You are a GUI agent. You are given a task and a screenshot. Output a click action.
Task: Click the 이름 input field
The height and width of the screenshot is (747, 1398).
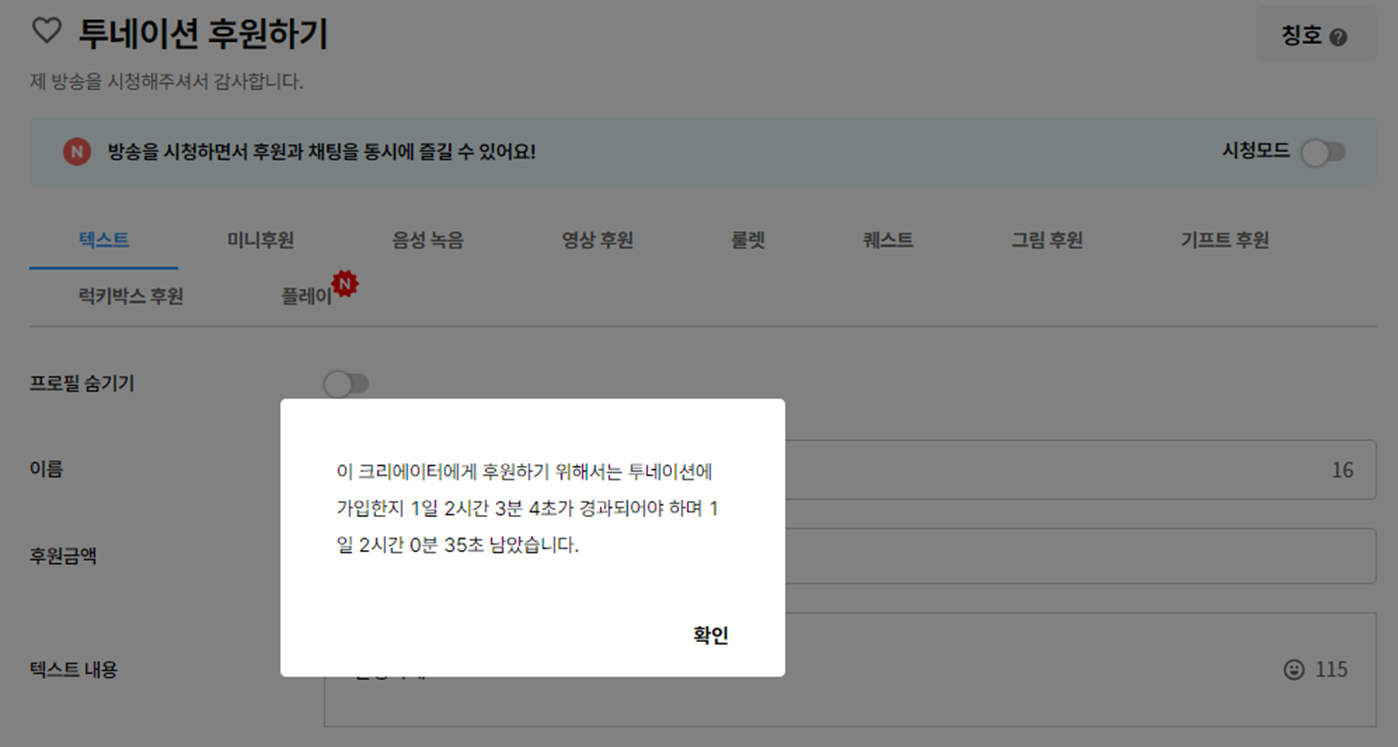click(x=850, y=470)
